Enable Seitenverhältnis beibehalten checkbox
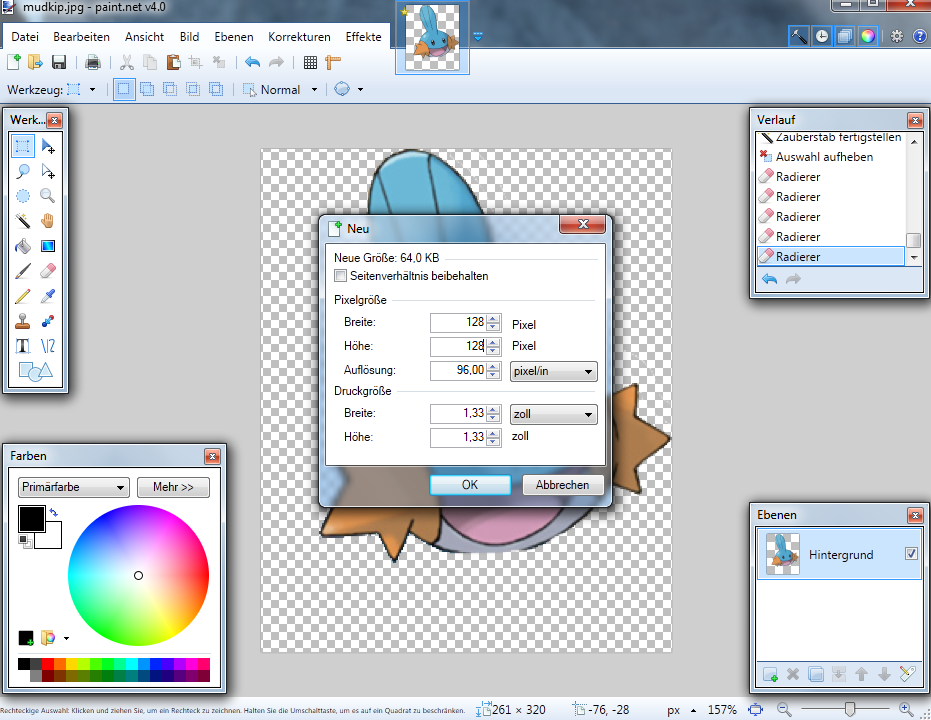931x720 pixels. pos(341,276)
